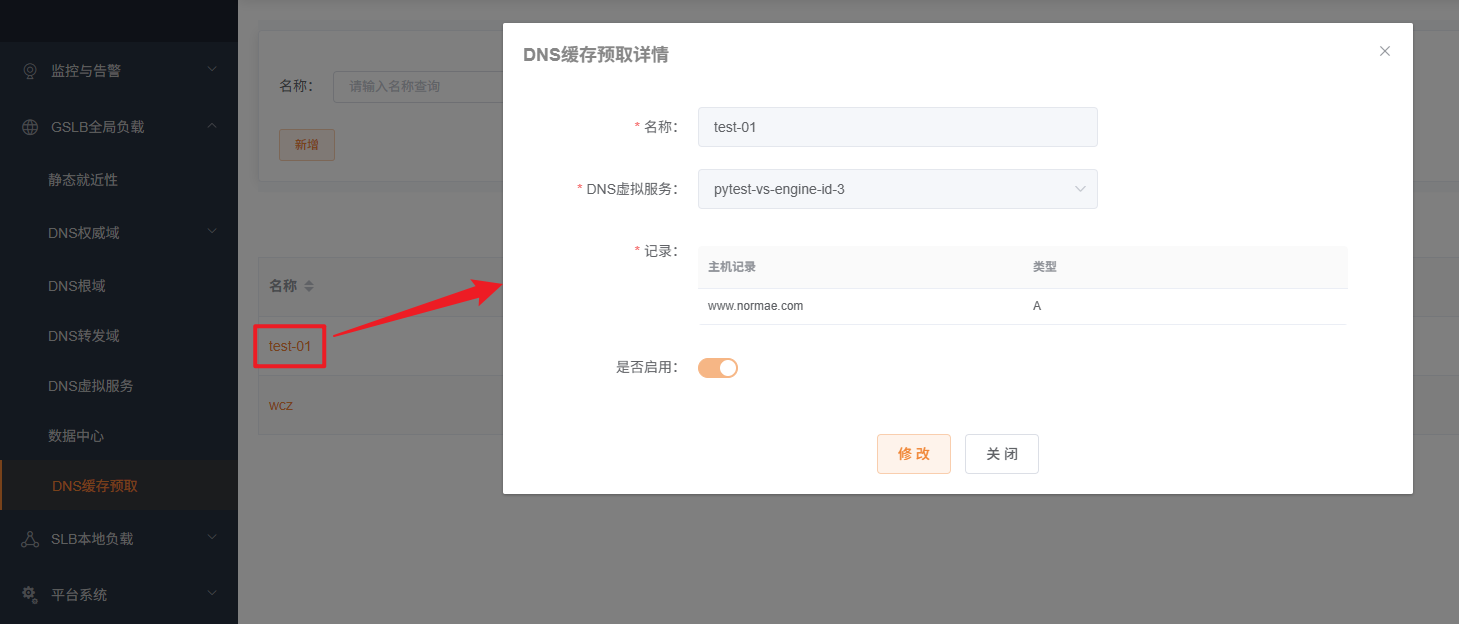Click the network icon beside SLB本地负载
The height and width of the screenshot is (624, 1459).
(30, 538)
